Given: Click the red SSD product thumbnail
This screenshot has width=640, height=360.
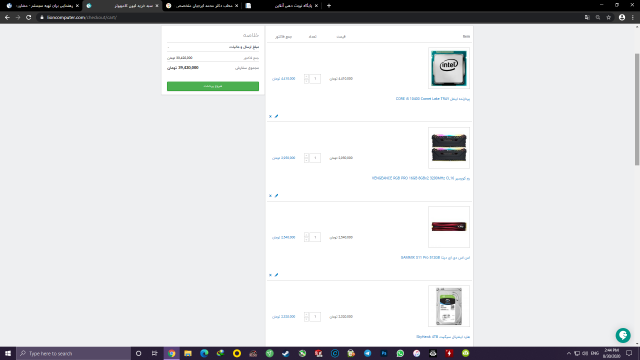Looking at the screenshot, I should (449, 227).
